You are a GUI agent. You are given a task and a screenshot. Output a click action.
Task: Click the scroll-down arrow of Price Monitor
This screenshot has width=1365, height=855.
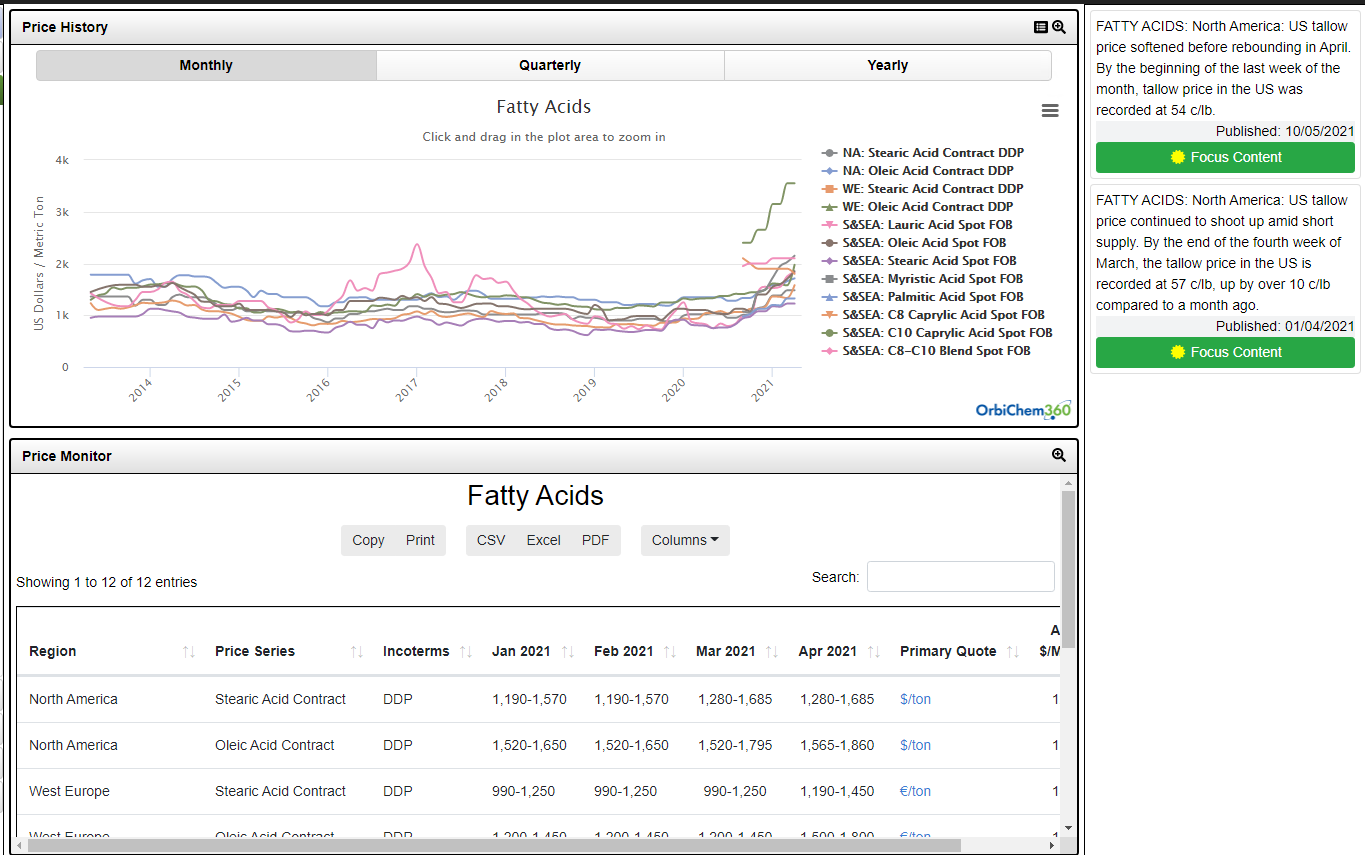[x=1068, y=828]
